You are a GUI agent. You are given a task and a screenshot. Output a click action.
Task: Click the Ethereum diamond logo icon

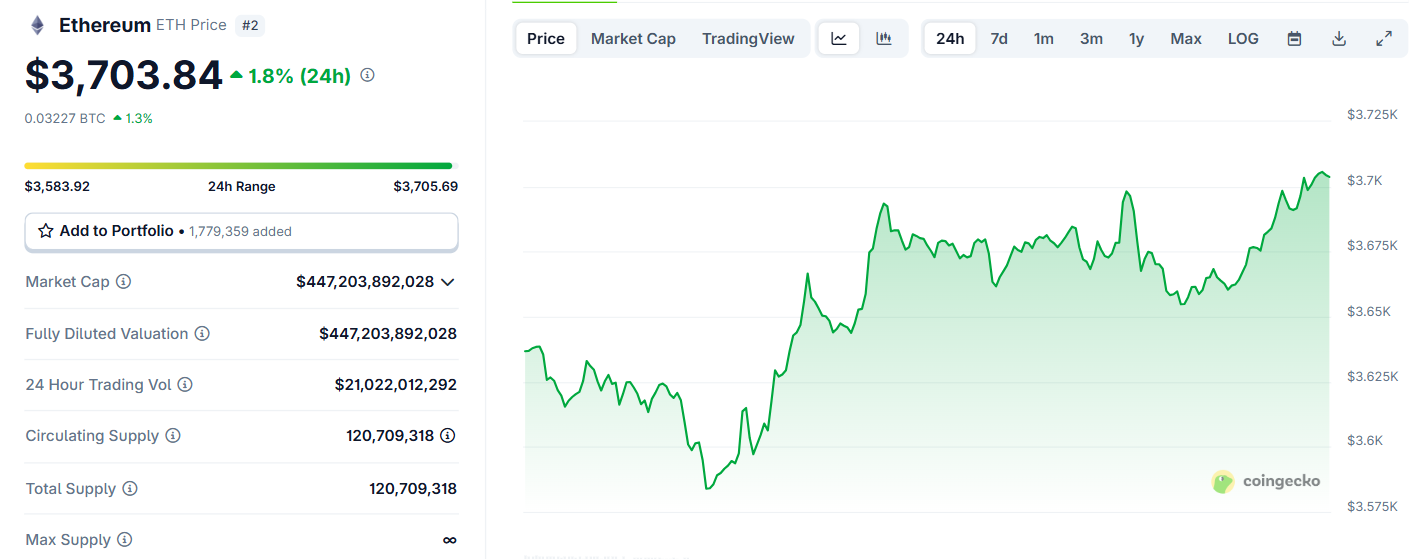tap(37, 25)
